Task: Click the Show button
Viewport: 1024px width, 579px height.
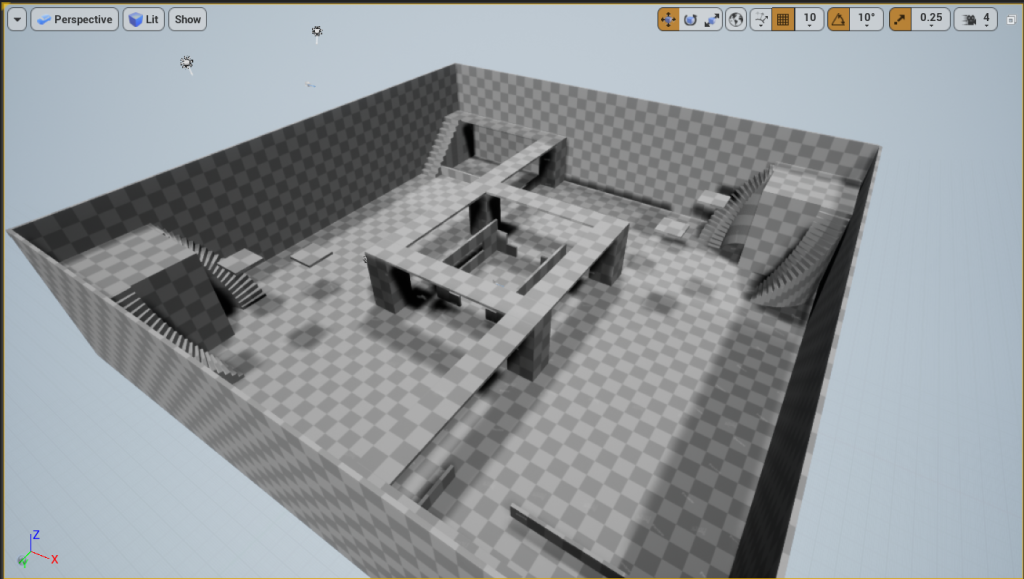Action: coord(187,19)
